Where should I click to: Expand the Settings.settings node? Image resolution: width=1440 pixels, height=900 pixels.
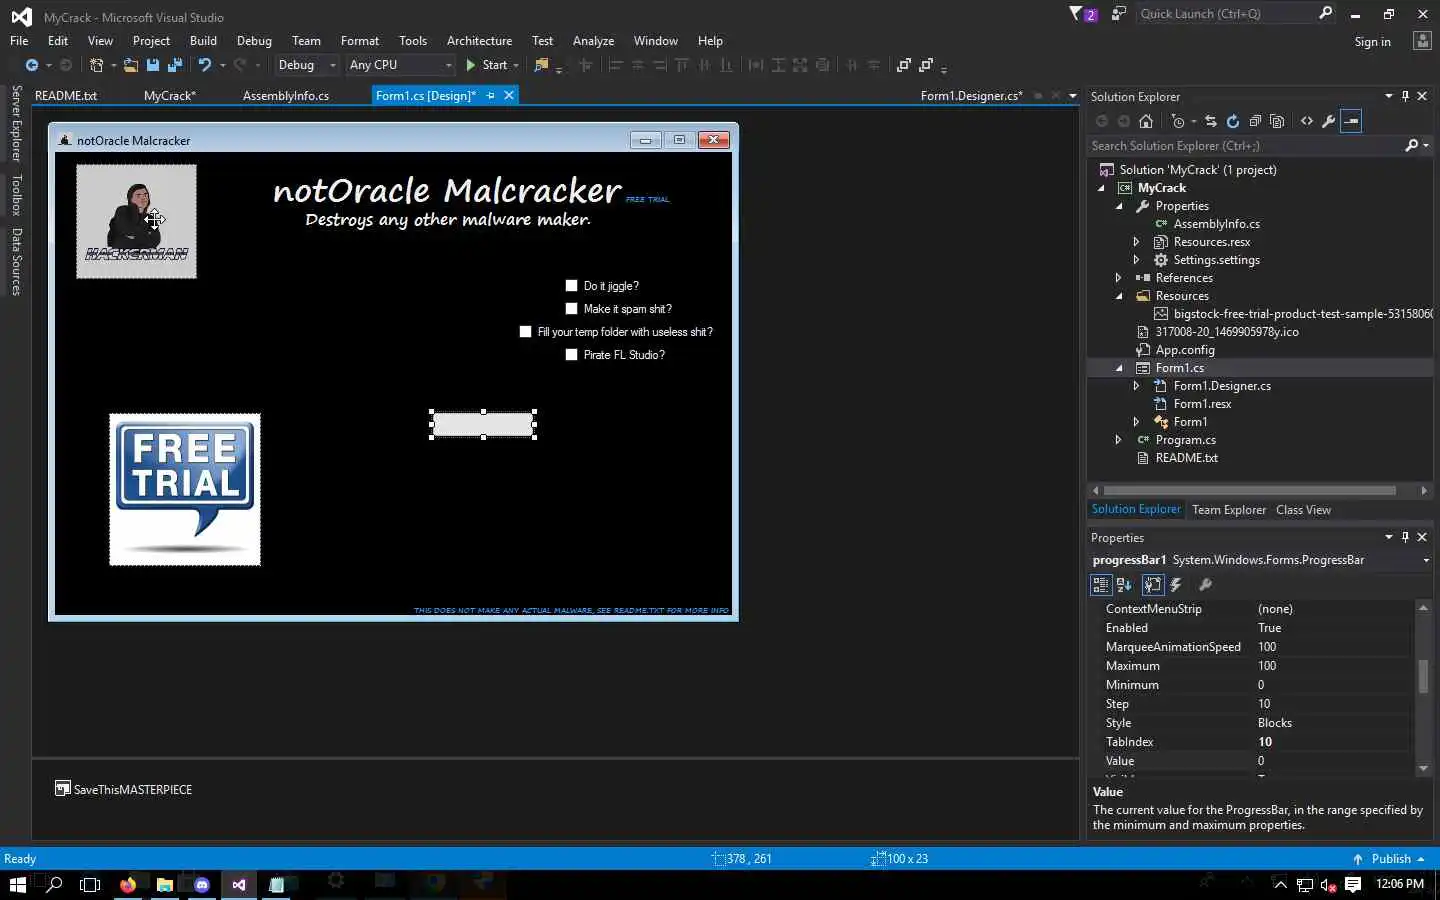pyautogui.click(x=1137, y=260)
